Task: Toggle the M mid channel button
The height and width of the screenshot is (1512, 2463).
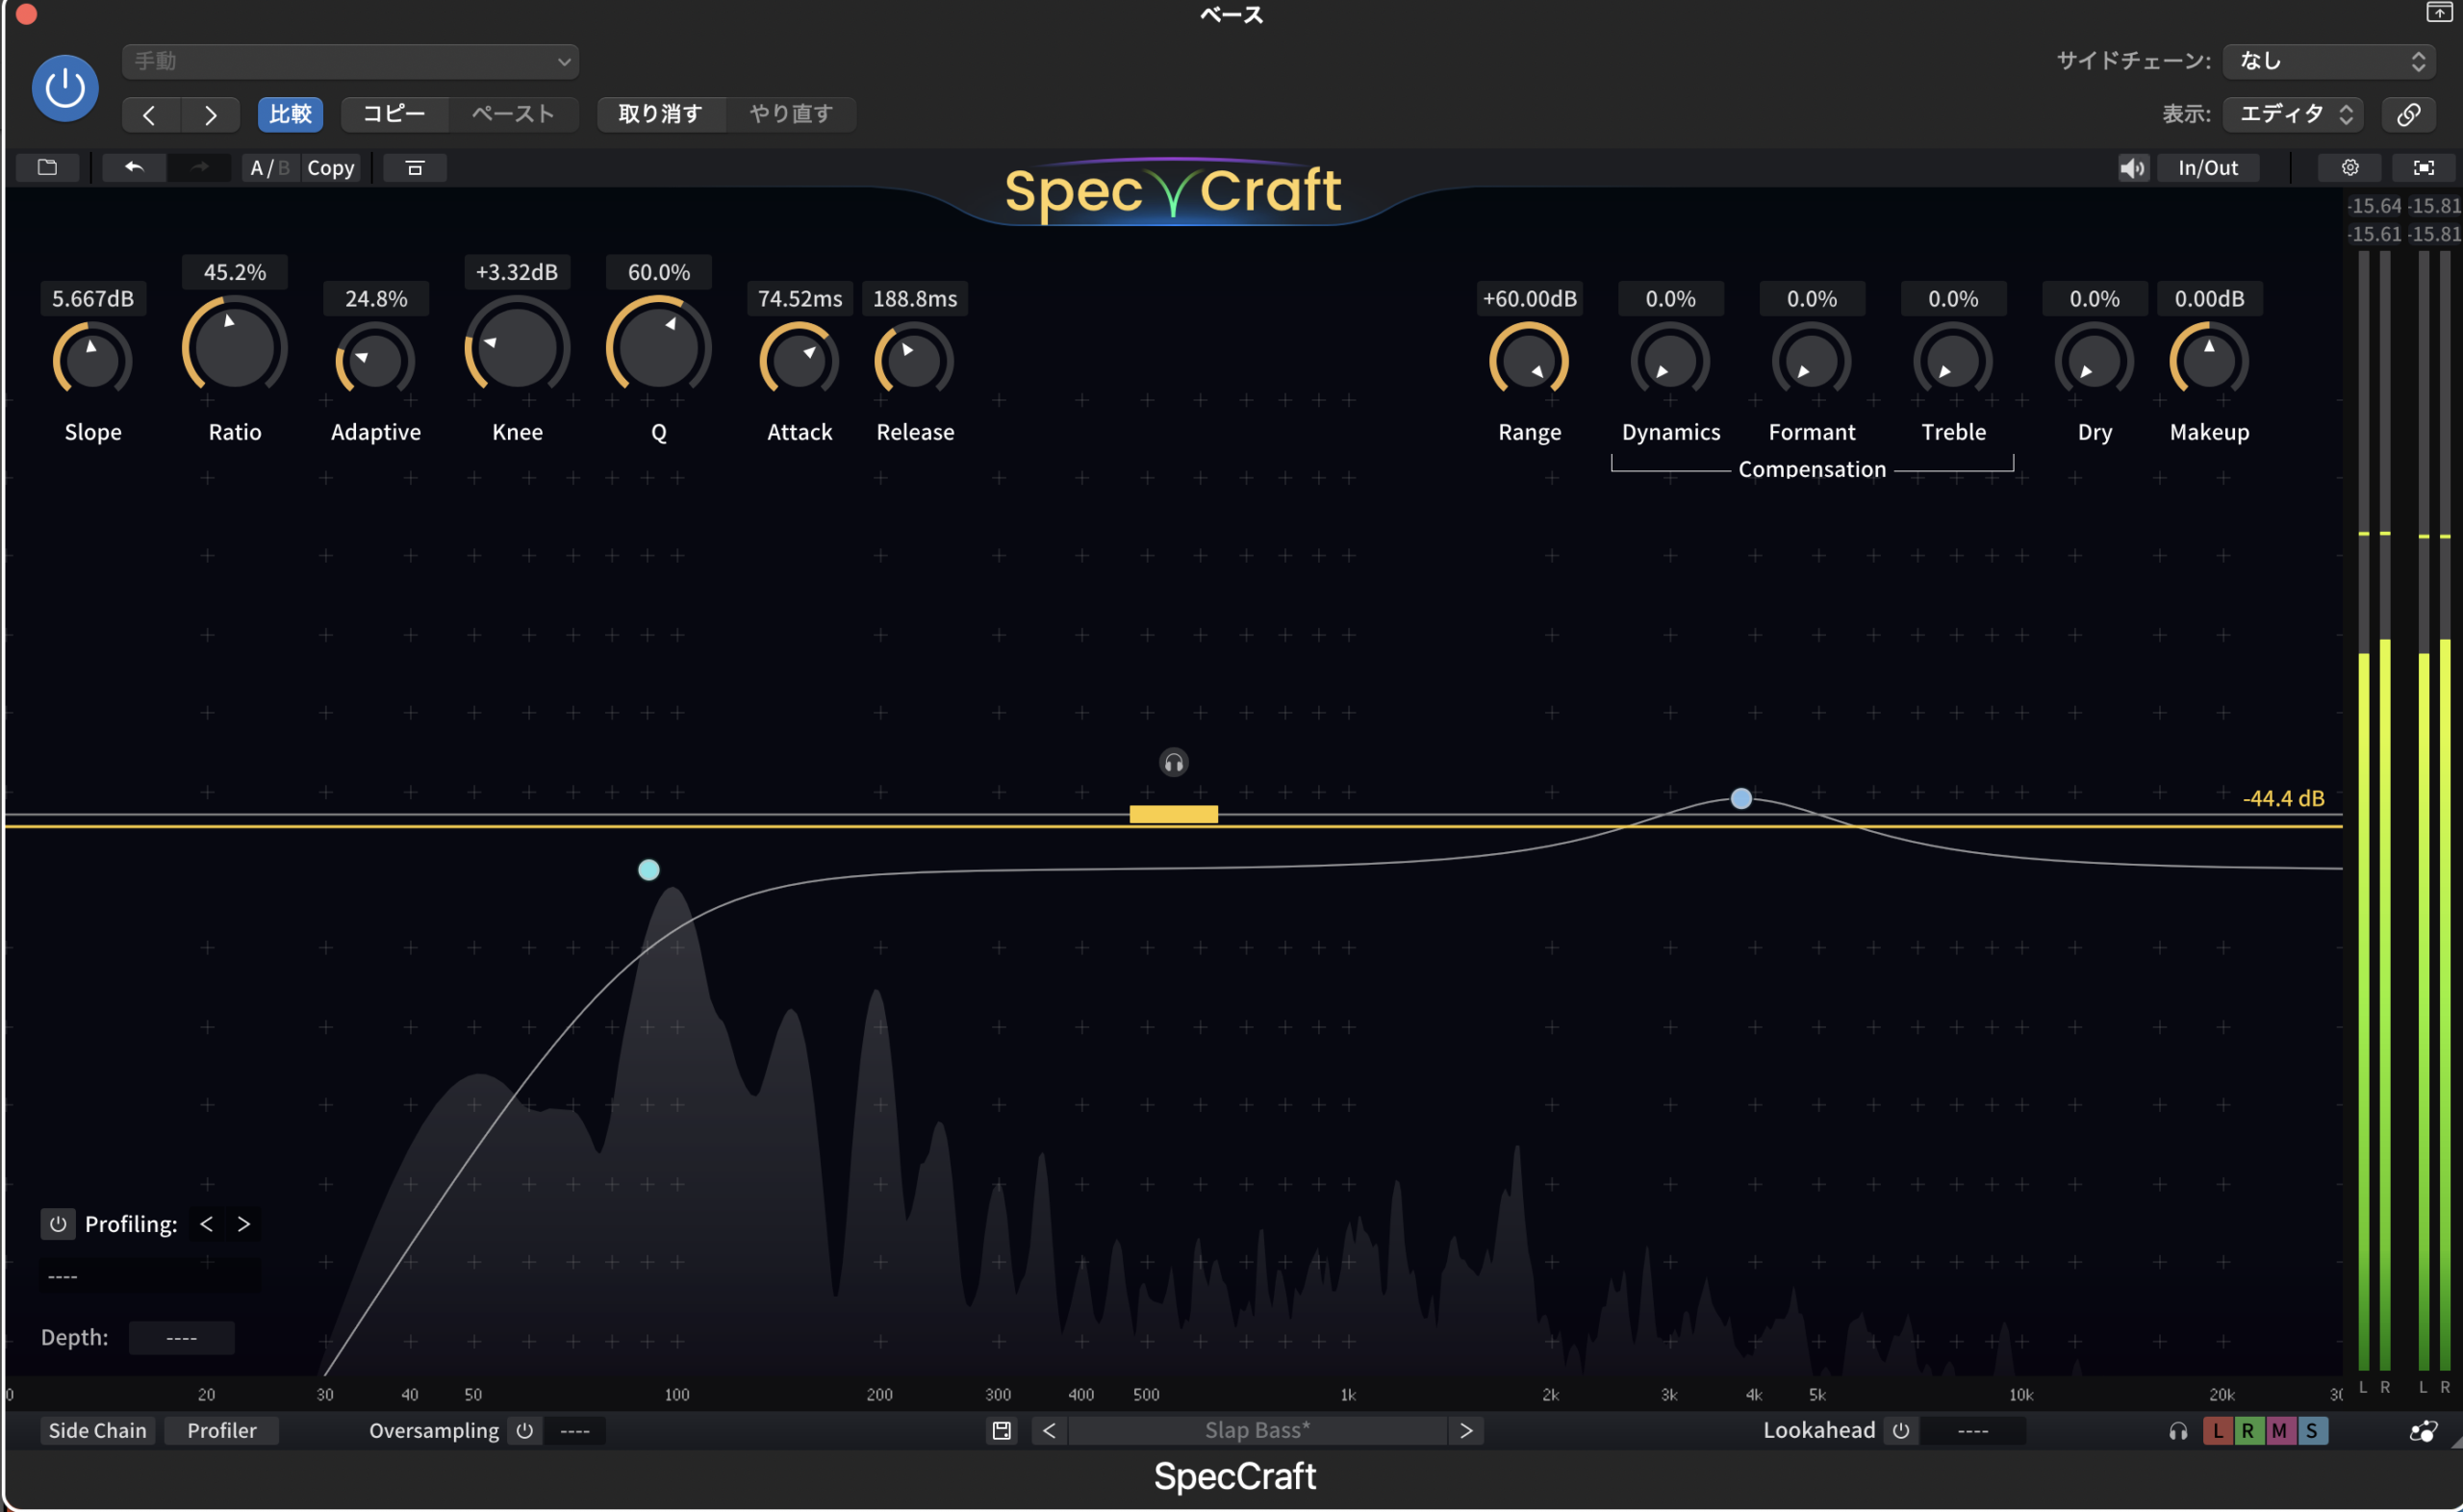Action: click(2279, 1431)
